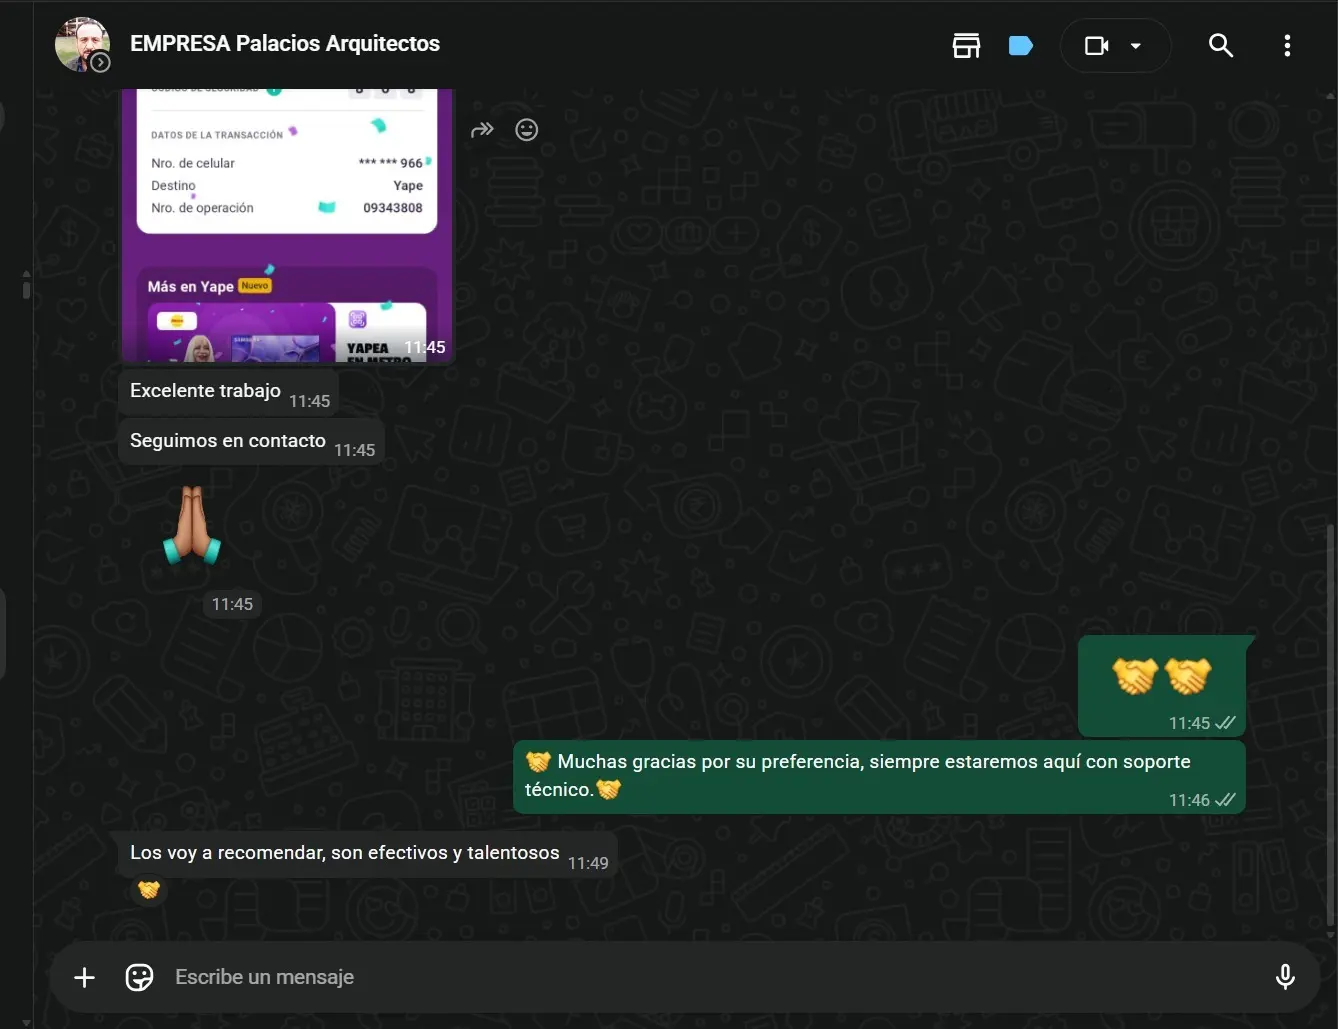The height and width of the screenshot is (1029, 1338).
Task: Open the handshake reaction under last message
Action: point(149,889)
